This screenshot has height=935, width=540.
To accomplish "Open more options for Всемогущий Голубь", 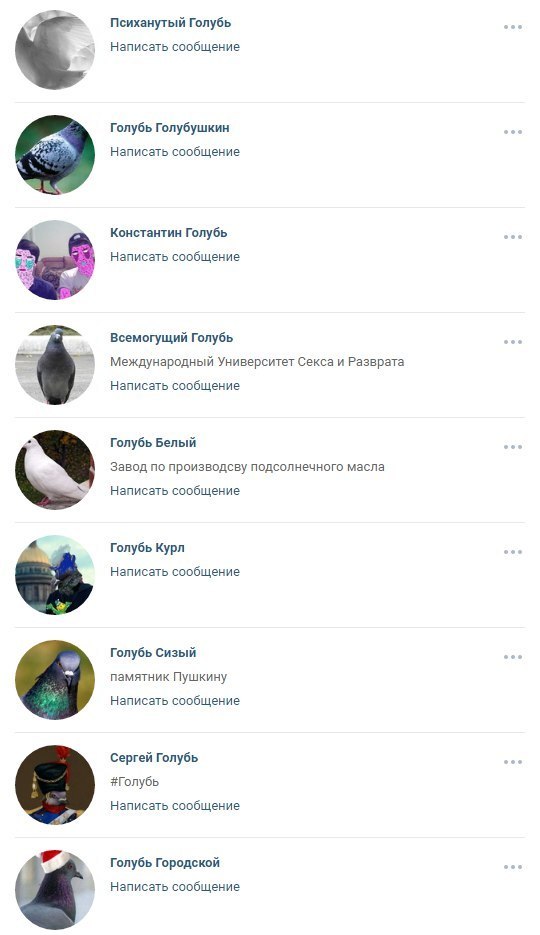I will point(513,342).
